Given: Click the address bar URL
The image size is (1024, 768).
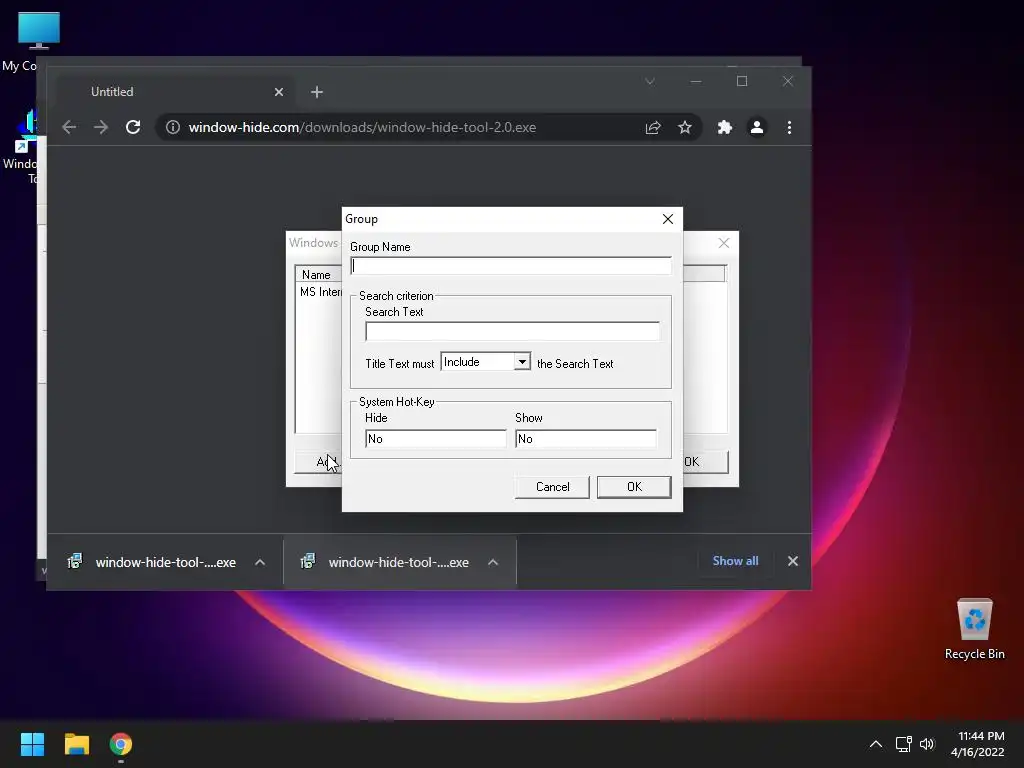Looking at the screenshot, I should pos(362,127).
